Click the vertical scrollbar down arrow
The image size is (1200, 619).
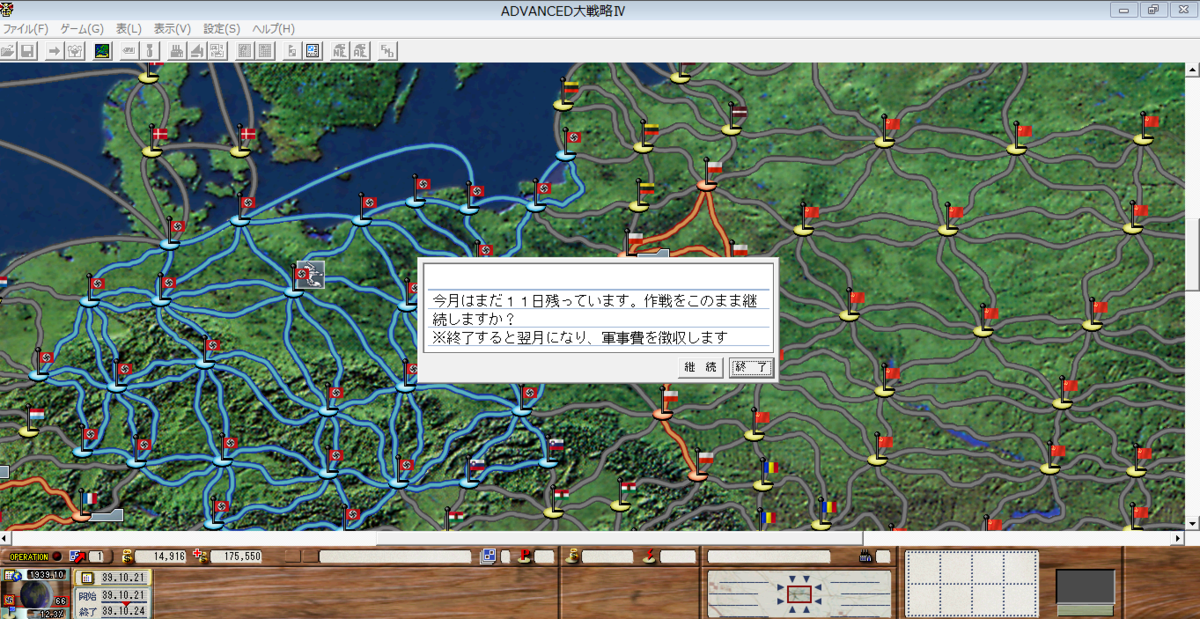tap(1192, 523)
